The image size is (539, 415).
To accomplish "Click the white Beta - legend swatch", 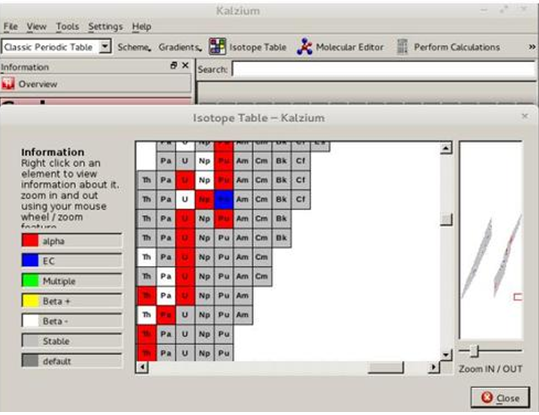I will (30, 321).
